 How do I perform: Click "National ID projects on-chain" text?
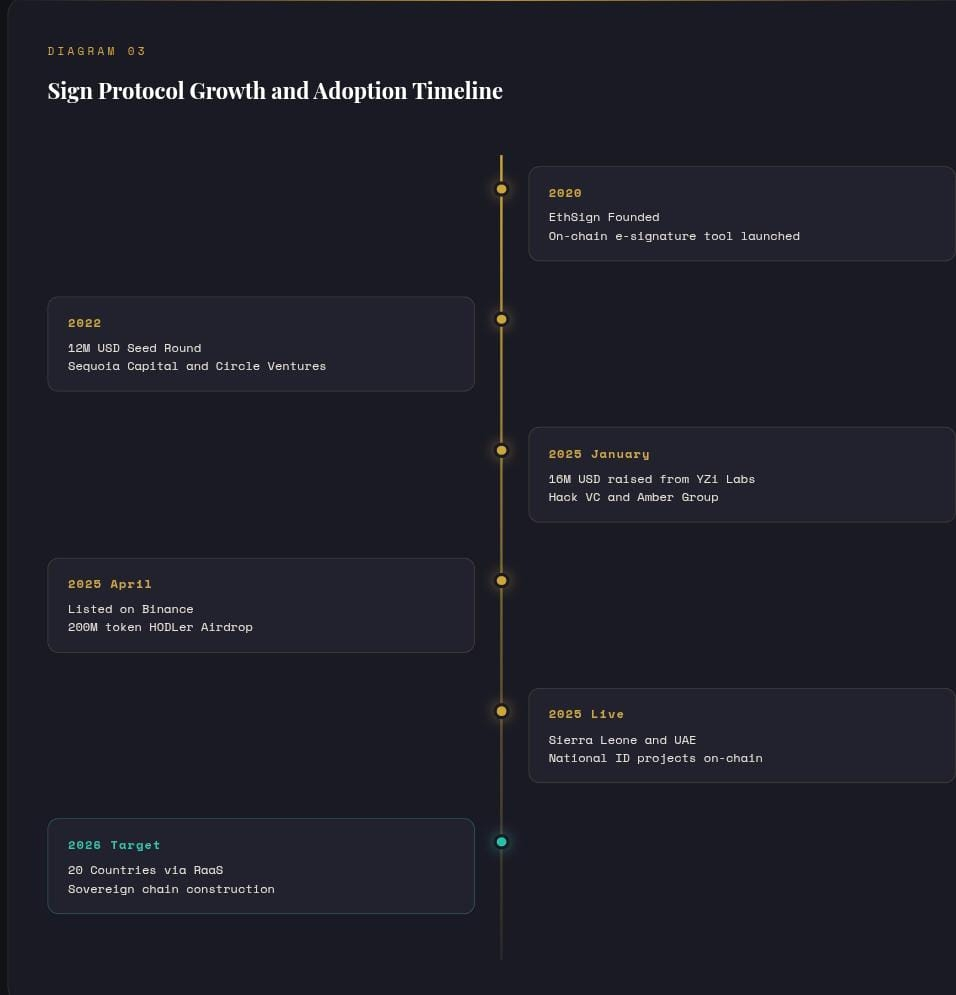[x=655, y=758]
